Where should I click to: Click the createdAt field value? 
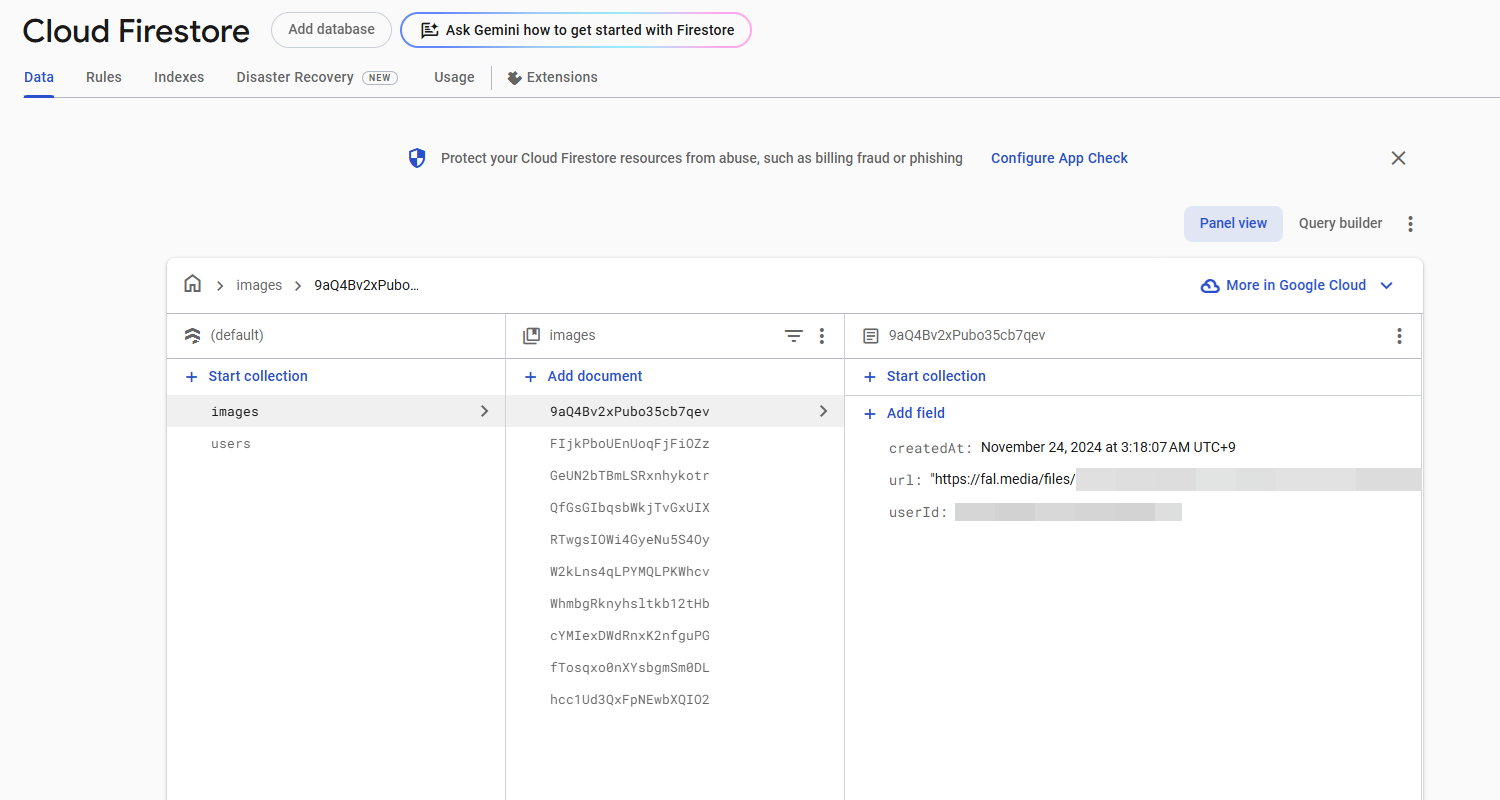tap(1108, 447)
